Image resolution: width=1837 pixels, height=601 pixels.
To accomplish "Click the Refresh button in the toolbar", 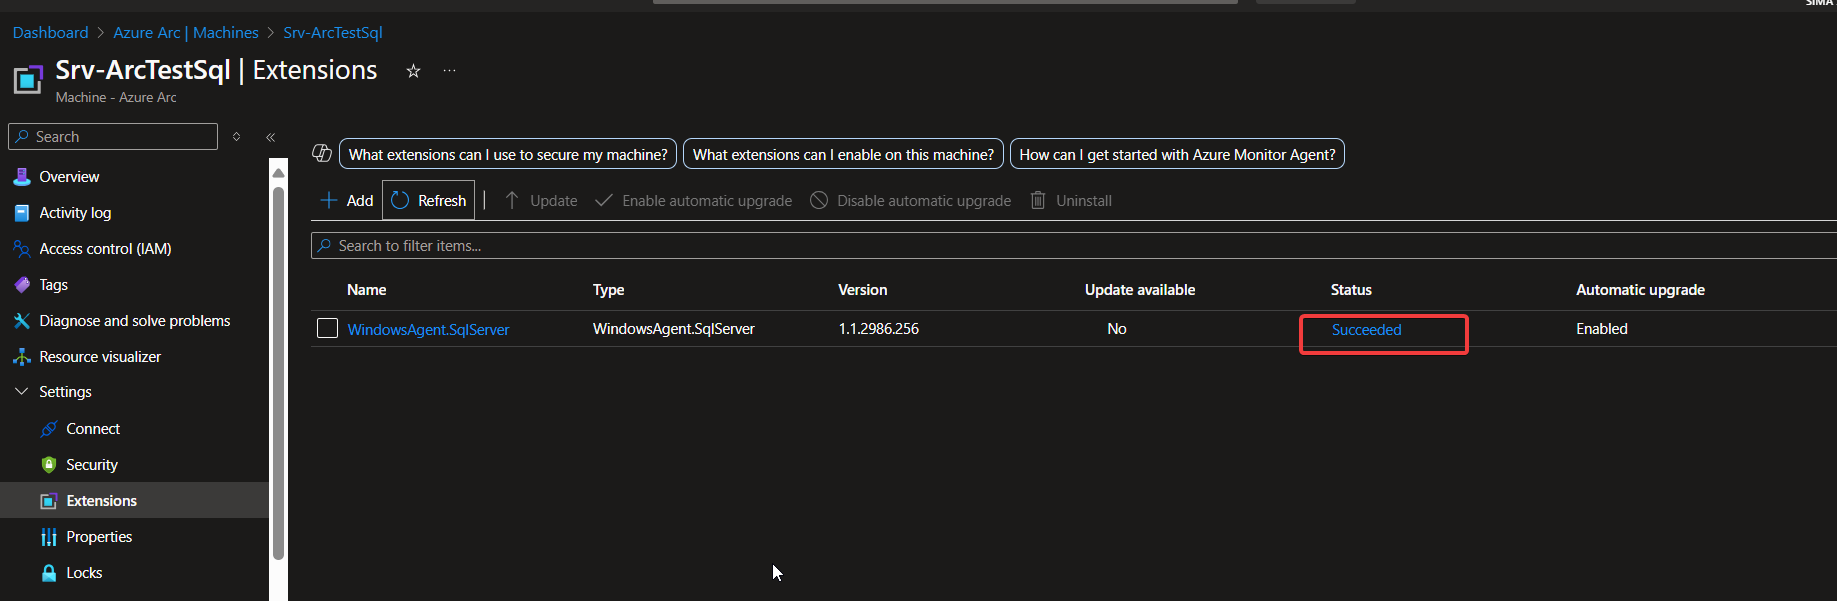I will click(429, 200).
